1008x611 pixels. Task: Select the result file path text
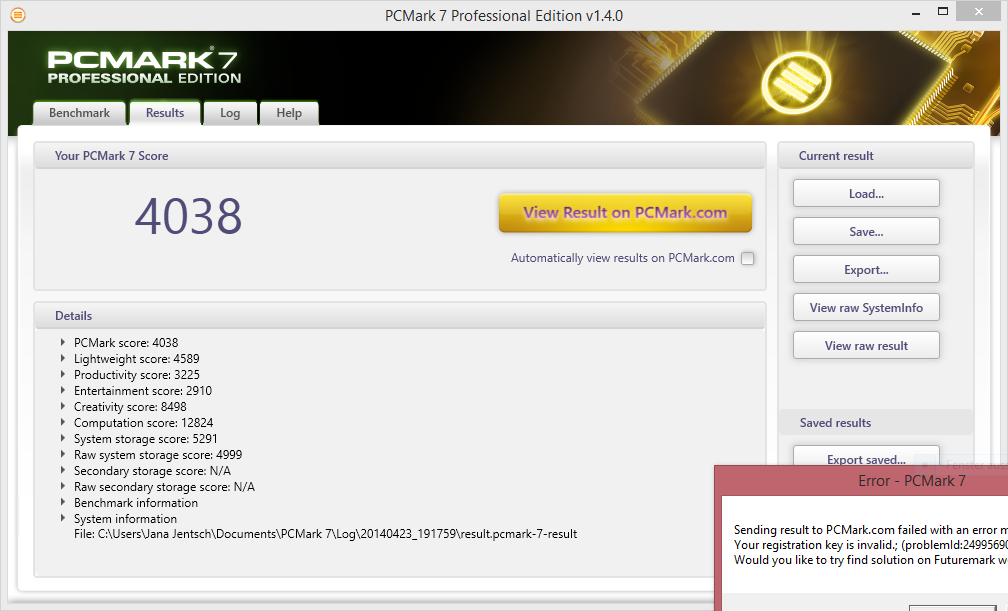[325, 534]
